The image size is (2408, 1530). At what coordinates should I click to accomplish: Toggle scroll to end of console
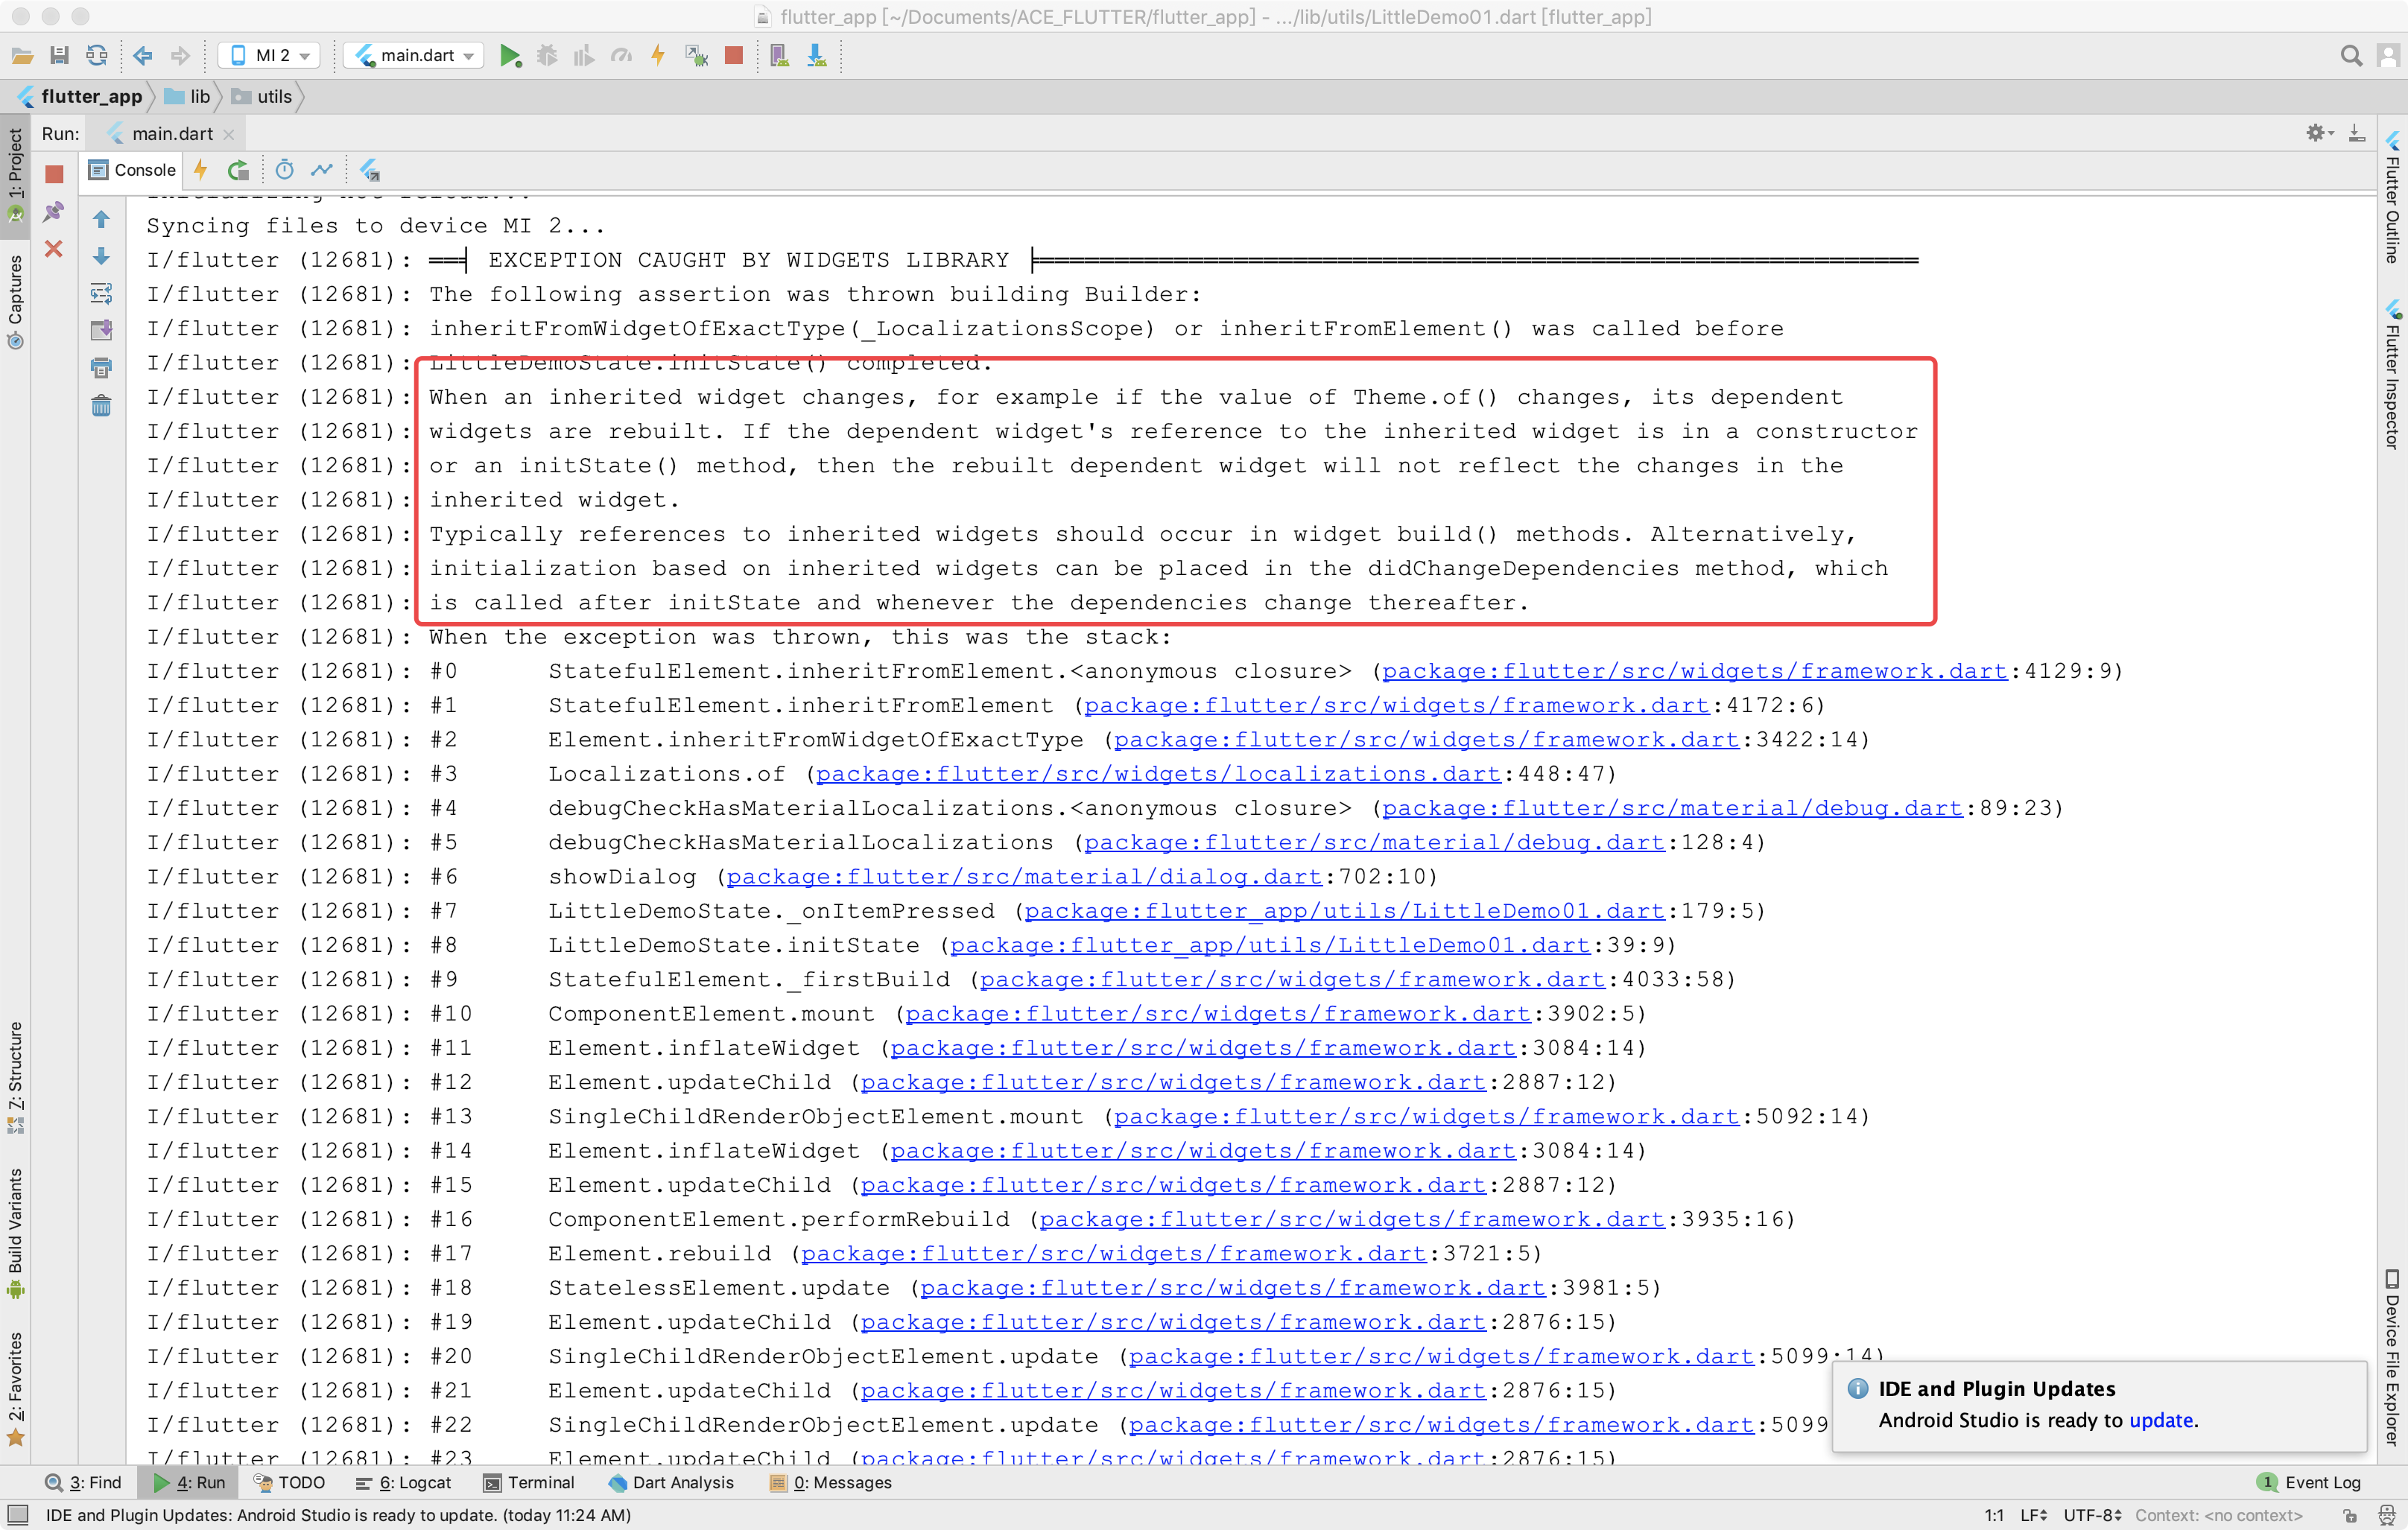click(101, 330)
